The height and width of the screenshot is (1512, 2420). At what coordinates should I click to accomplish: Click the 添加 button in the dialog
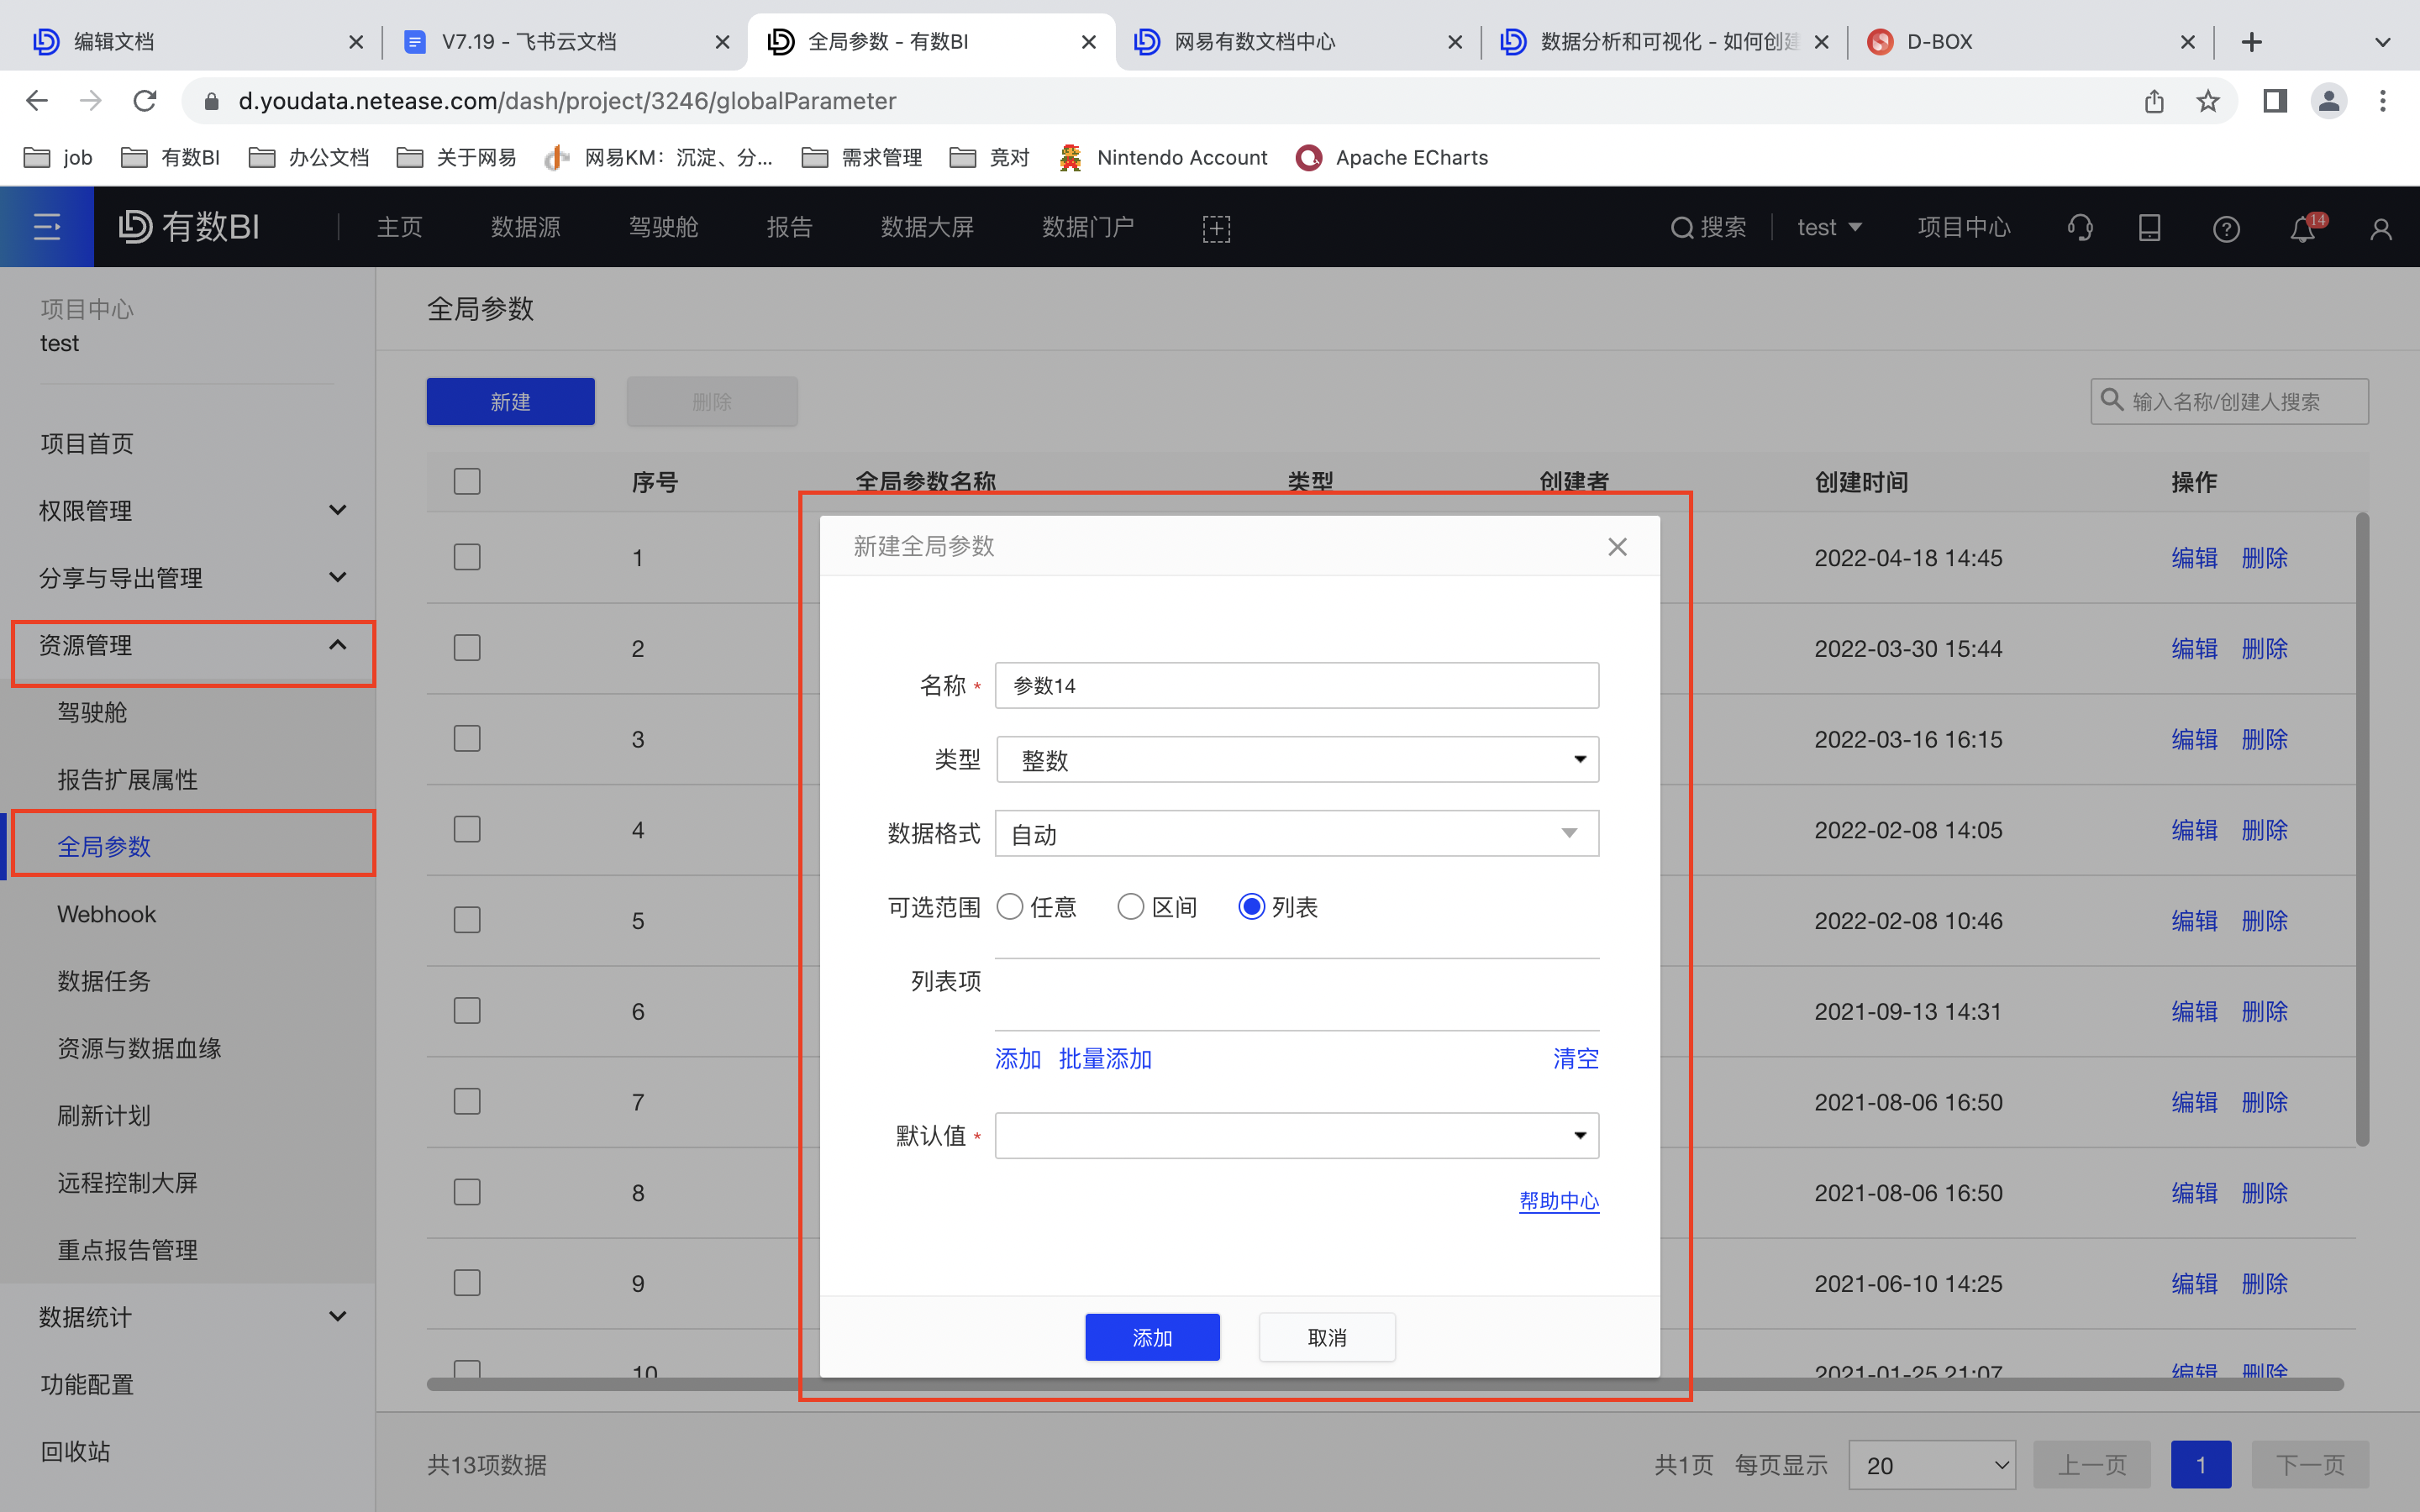[x=1151, y=1337]
